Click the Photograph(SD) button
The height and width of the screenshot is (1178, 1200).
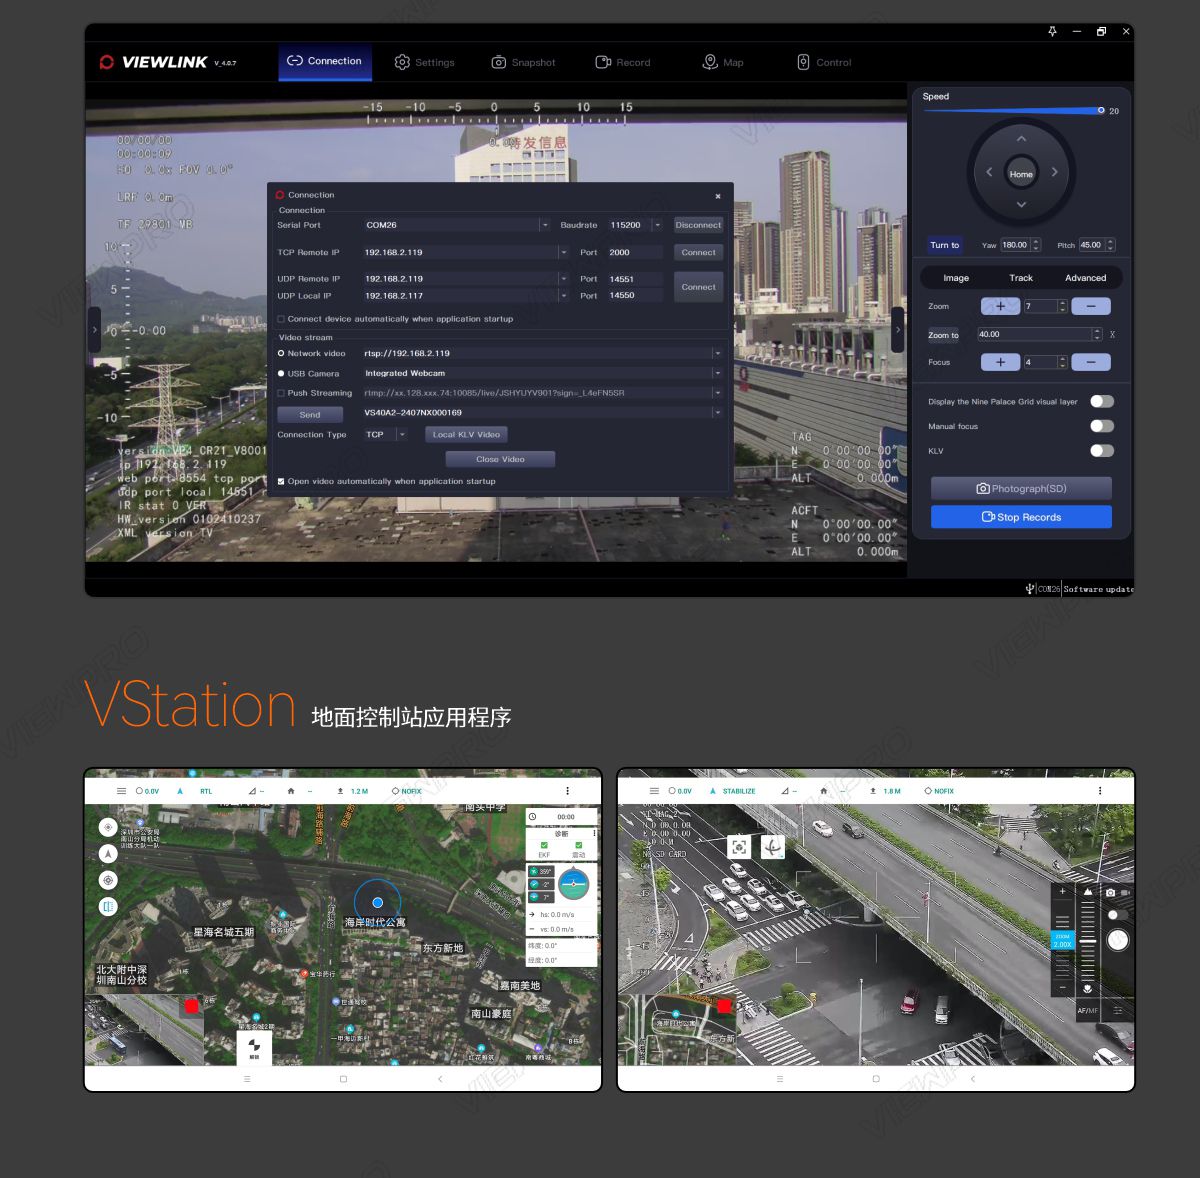tap(1021, 489)
